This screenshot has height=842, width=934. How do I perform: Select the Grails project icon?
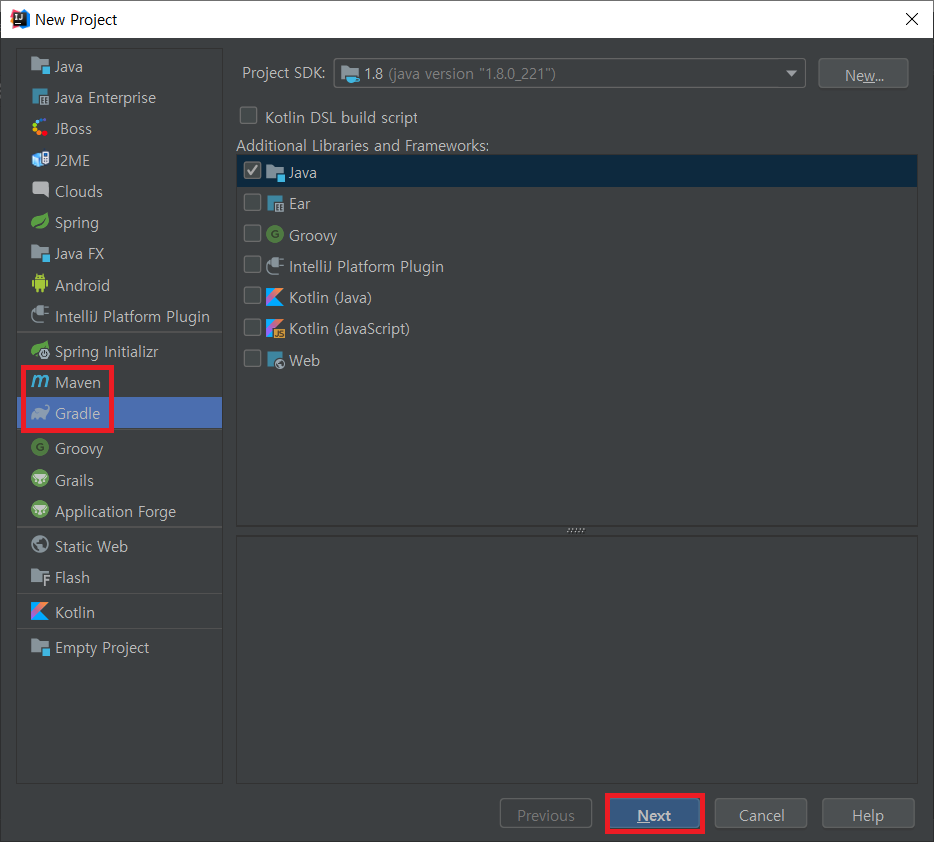40,479
